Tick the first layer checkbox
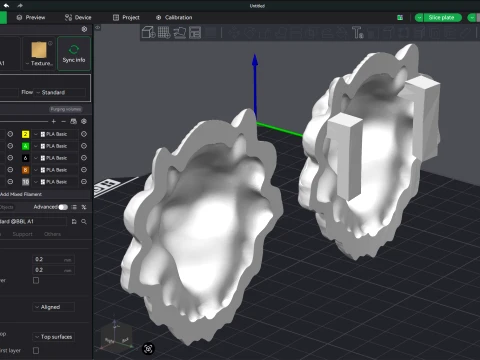Image resolution: width=480 pixels, height=360 pixels. pyautogui.click(x=36, y=350)
